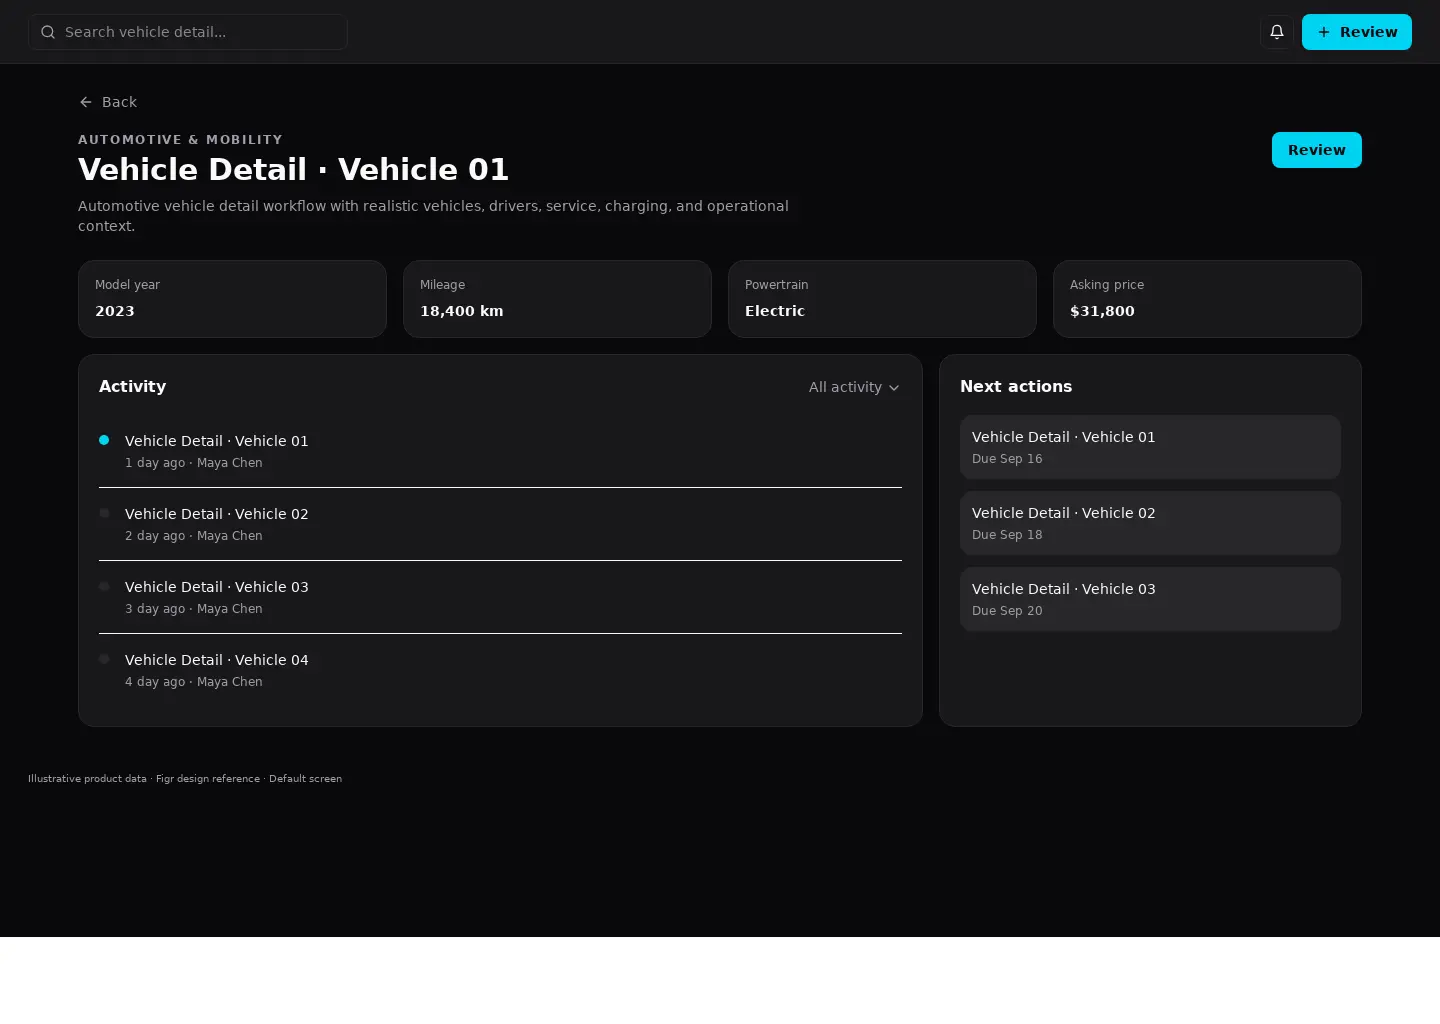Click the cyan status dot for Vehicle 01
The image size is (1440, 1024).
coord(104,440)
